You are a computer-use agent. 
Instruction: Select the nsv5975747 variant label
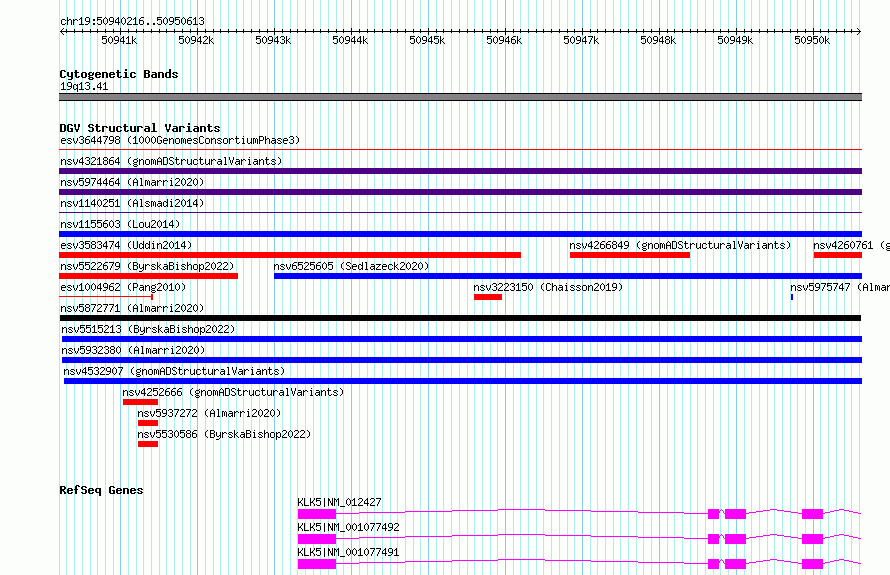[x=840, y=287]
